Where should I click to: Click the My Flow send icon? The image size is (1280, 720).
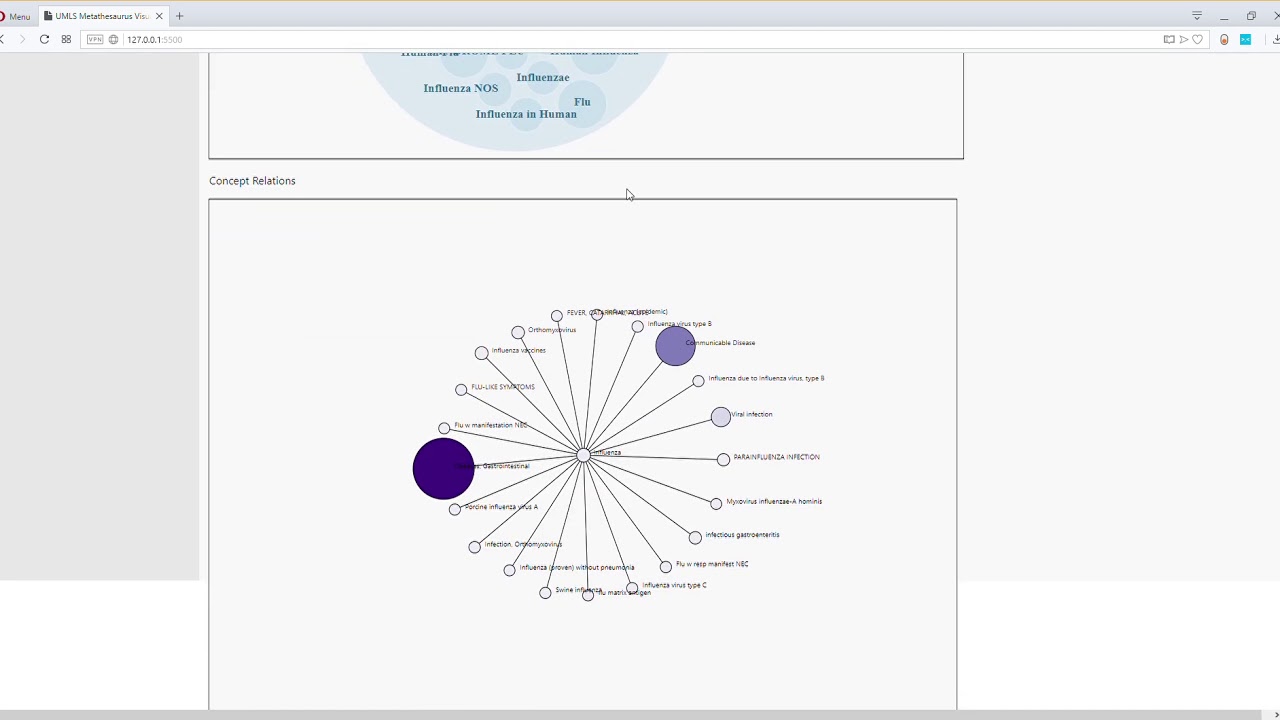coord(1183,39)
